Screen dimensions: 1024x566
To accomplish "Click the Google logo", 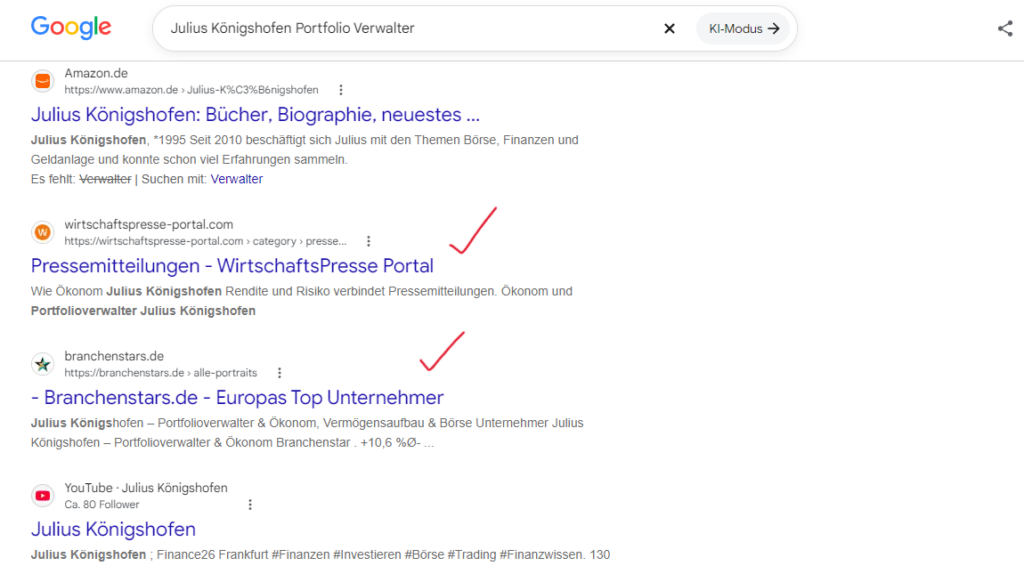I will [71, 27].
